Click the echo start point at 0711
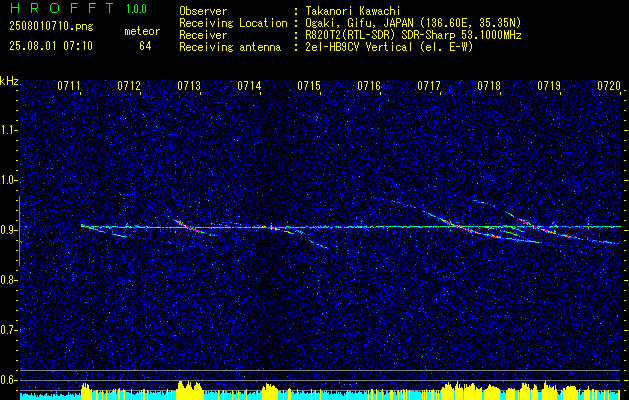This screenshot has width=629, height=400. pos(83,226)
